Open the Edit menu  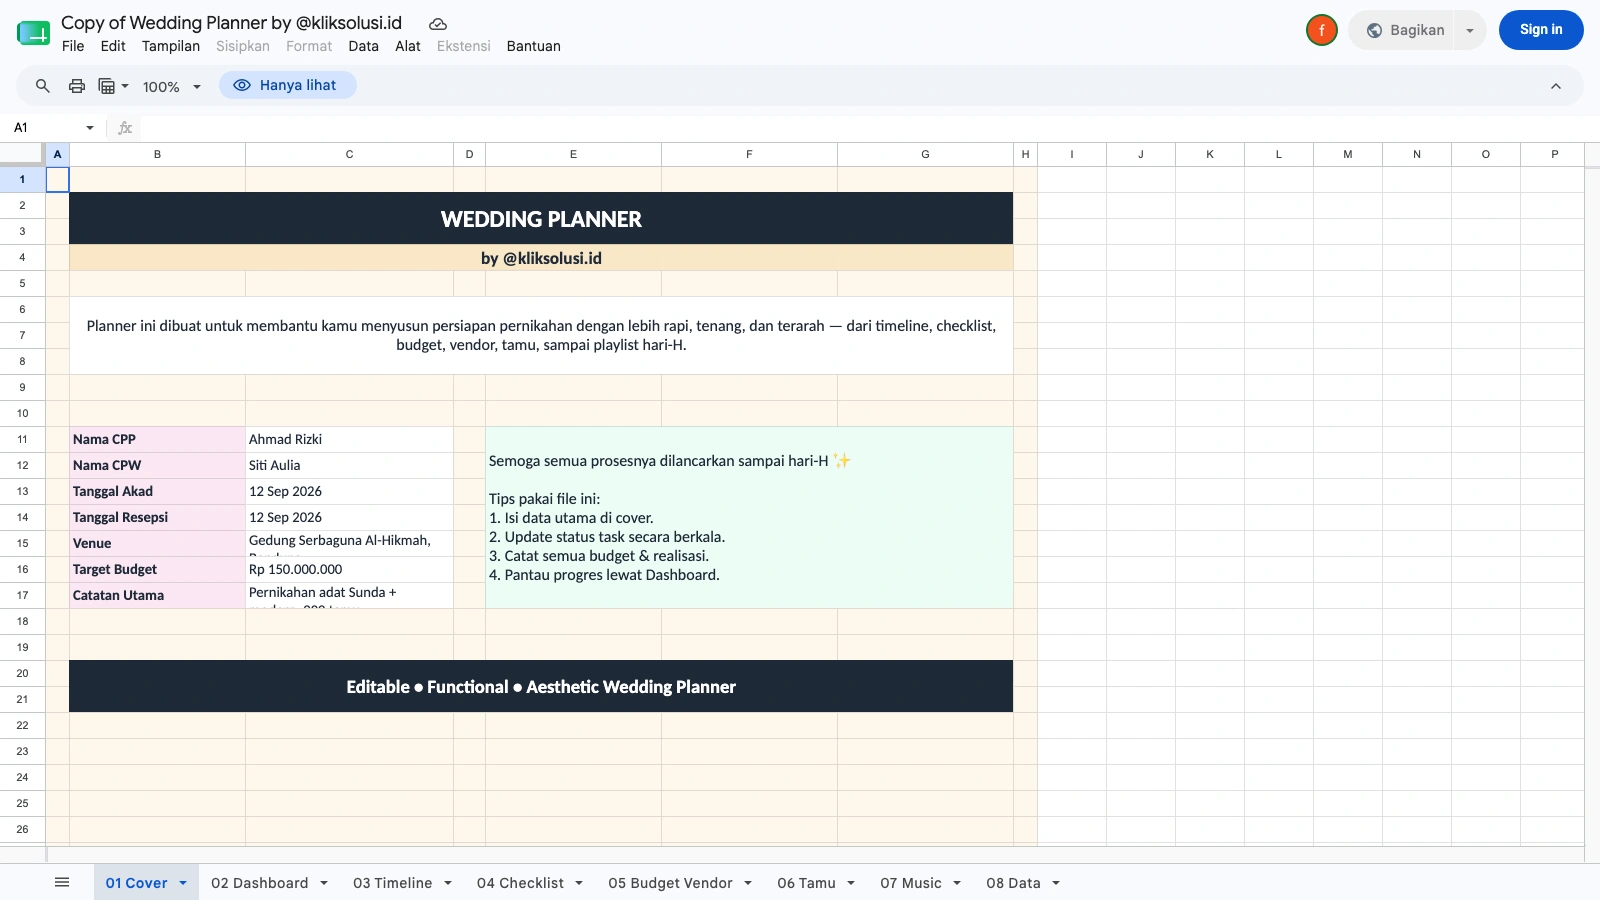113,46
